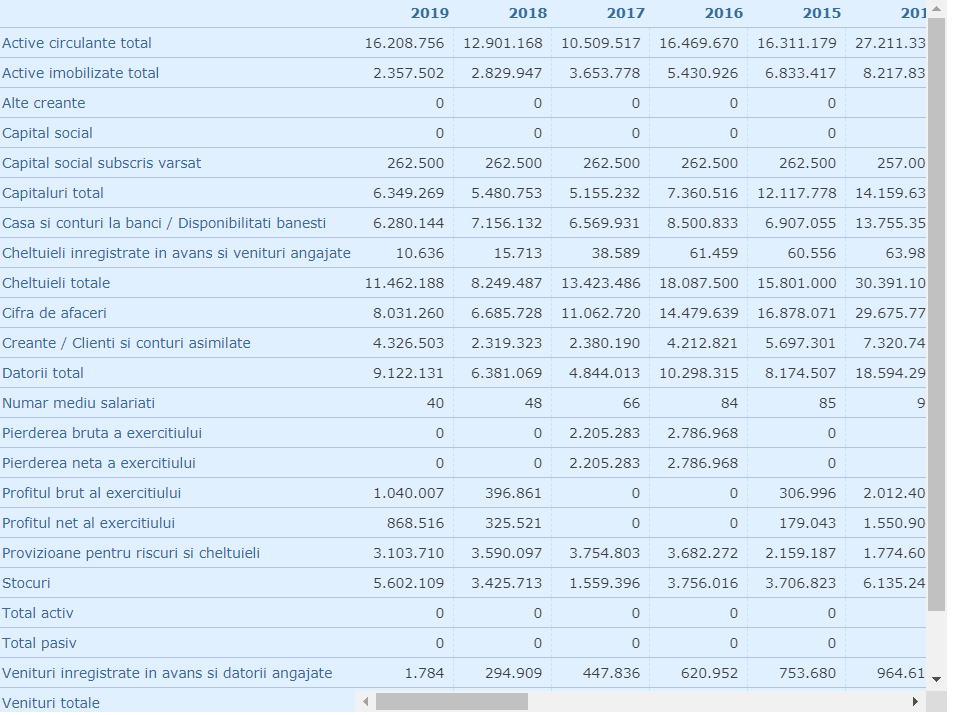
Task: Click the vertical scrollbar down arrow
Action: coord(936,679)
